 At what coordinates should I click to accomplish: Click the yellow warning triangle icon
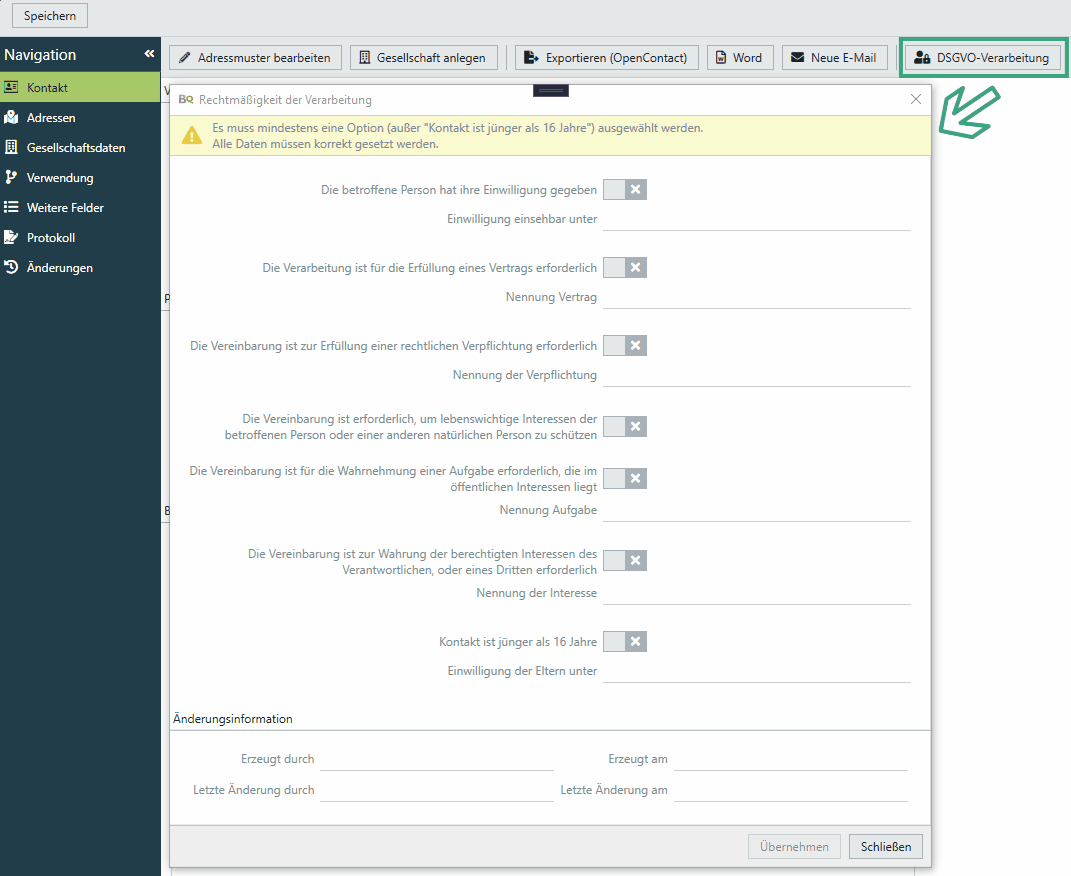click(191, 136)
